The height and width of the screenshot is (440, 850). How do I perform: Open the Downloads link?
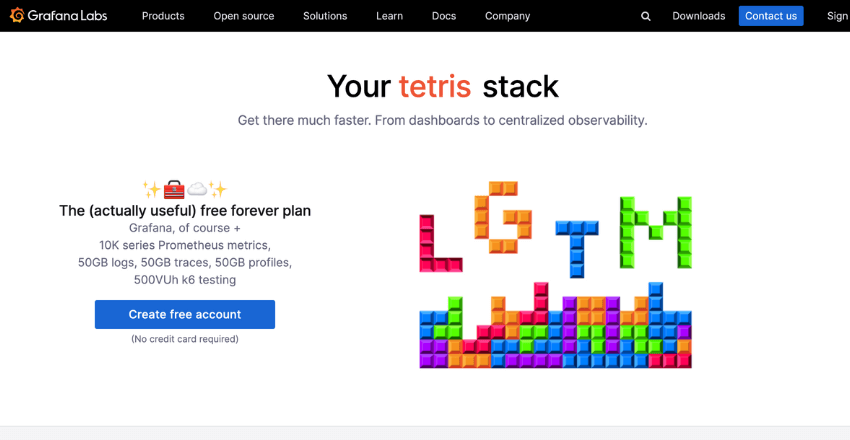pos(699,16)
